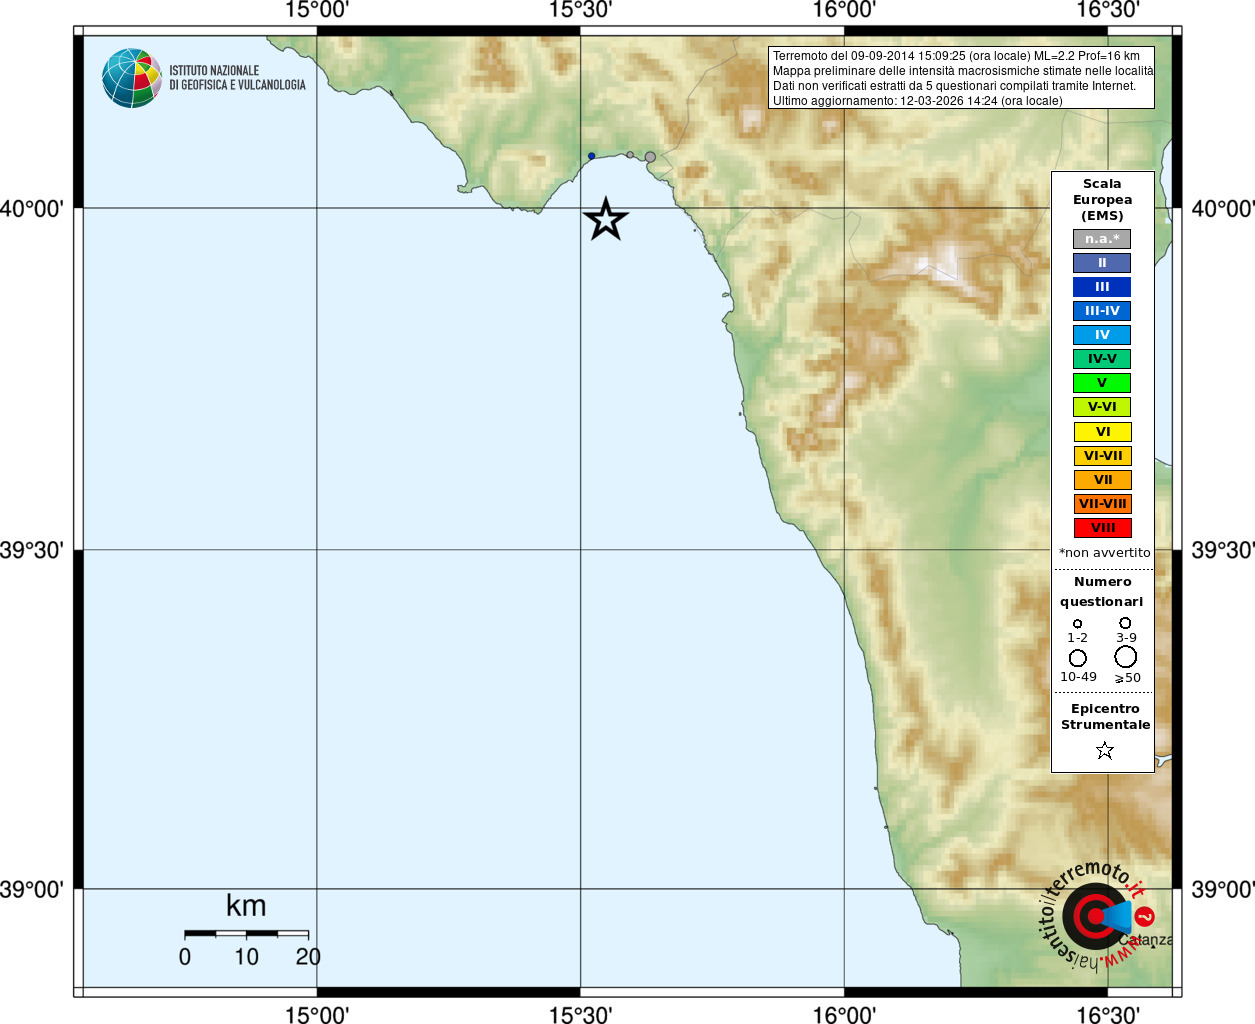The height and width of the screenshot is (1024, 1255).
Task: Select the blue III intensity swatch
Action: pos(1102,287)
